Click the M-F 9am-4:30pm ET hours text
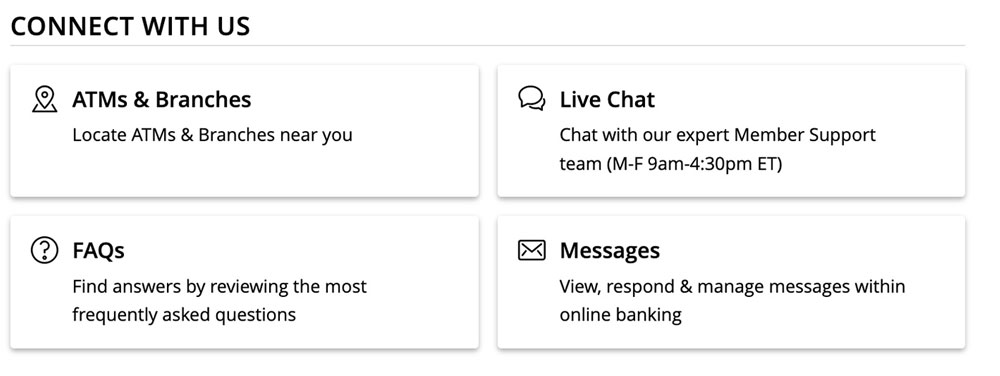The width and height of the screenshot is (1000, 376). [x=693, y=164]
